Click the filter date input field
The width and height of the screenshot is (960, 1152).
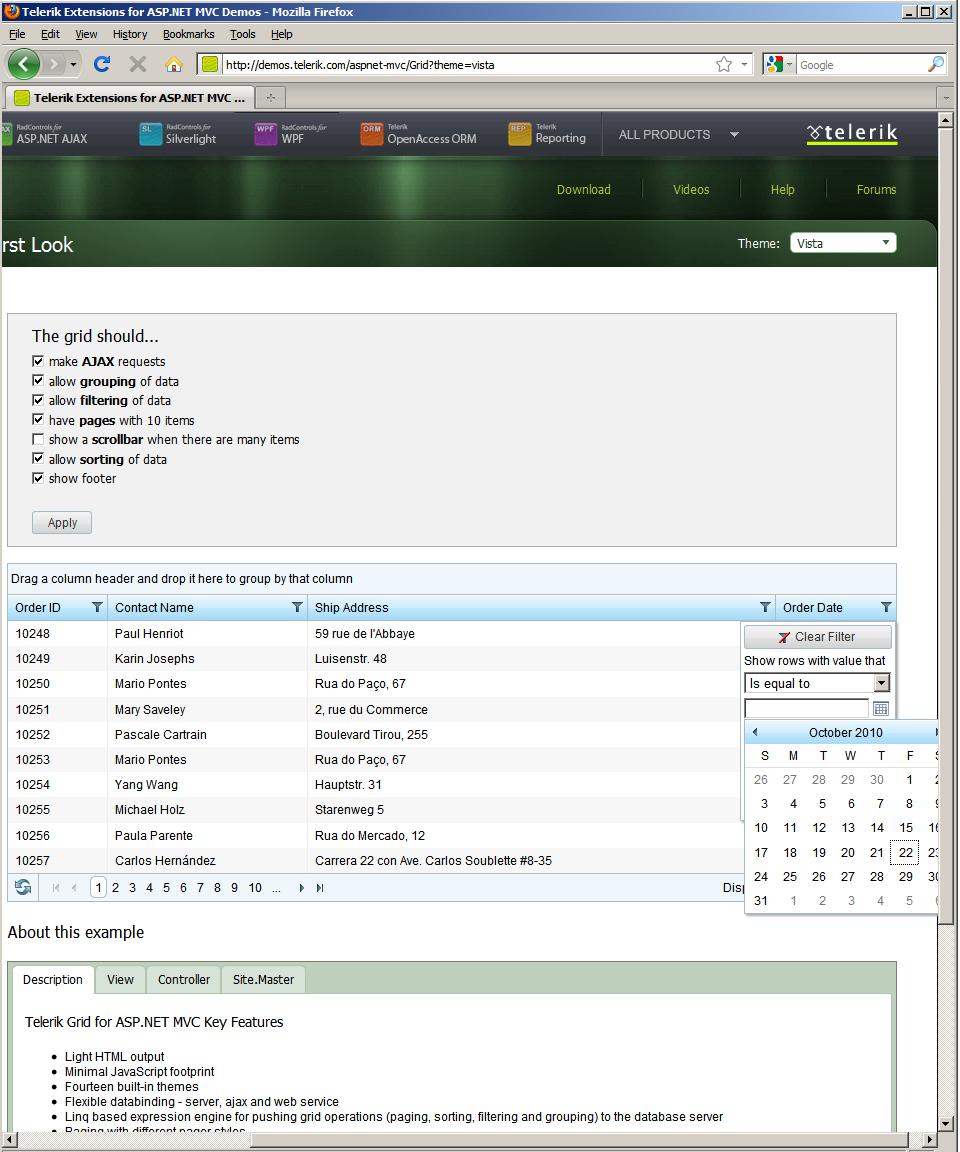coord(806,708)
